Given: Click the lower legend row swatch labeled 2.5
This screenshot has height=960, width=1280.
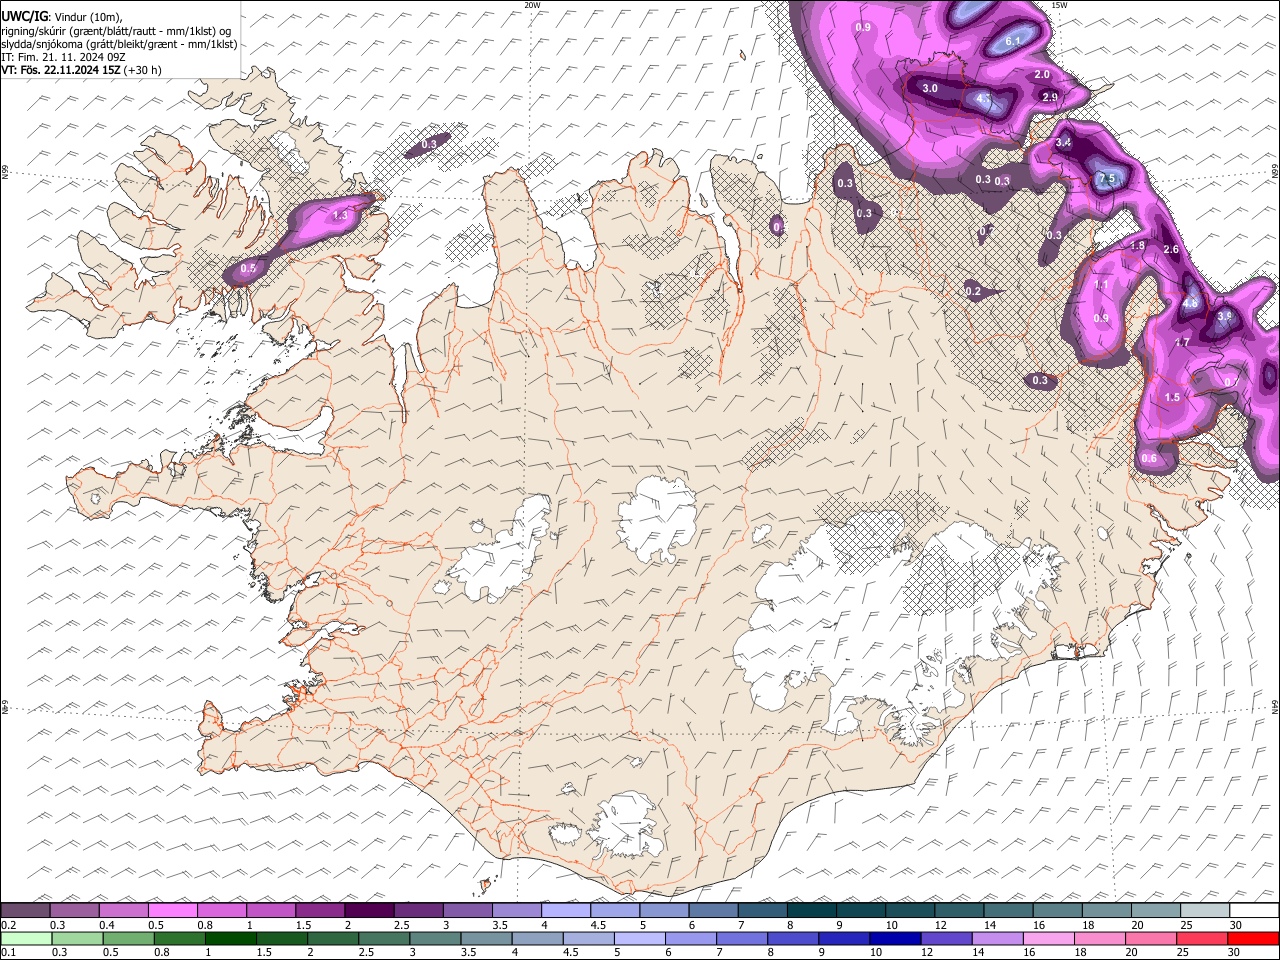Looking at the screenshot, I should [x=384, y=939].
